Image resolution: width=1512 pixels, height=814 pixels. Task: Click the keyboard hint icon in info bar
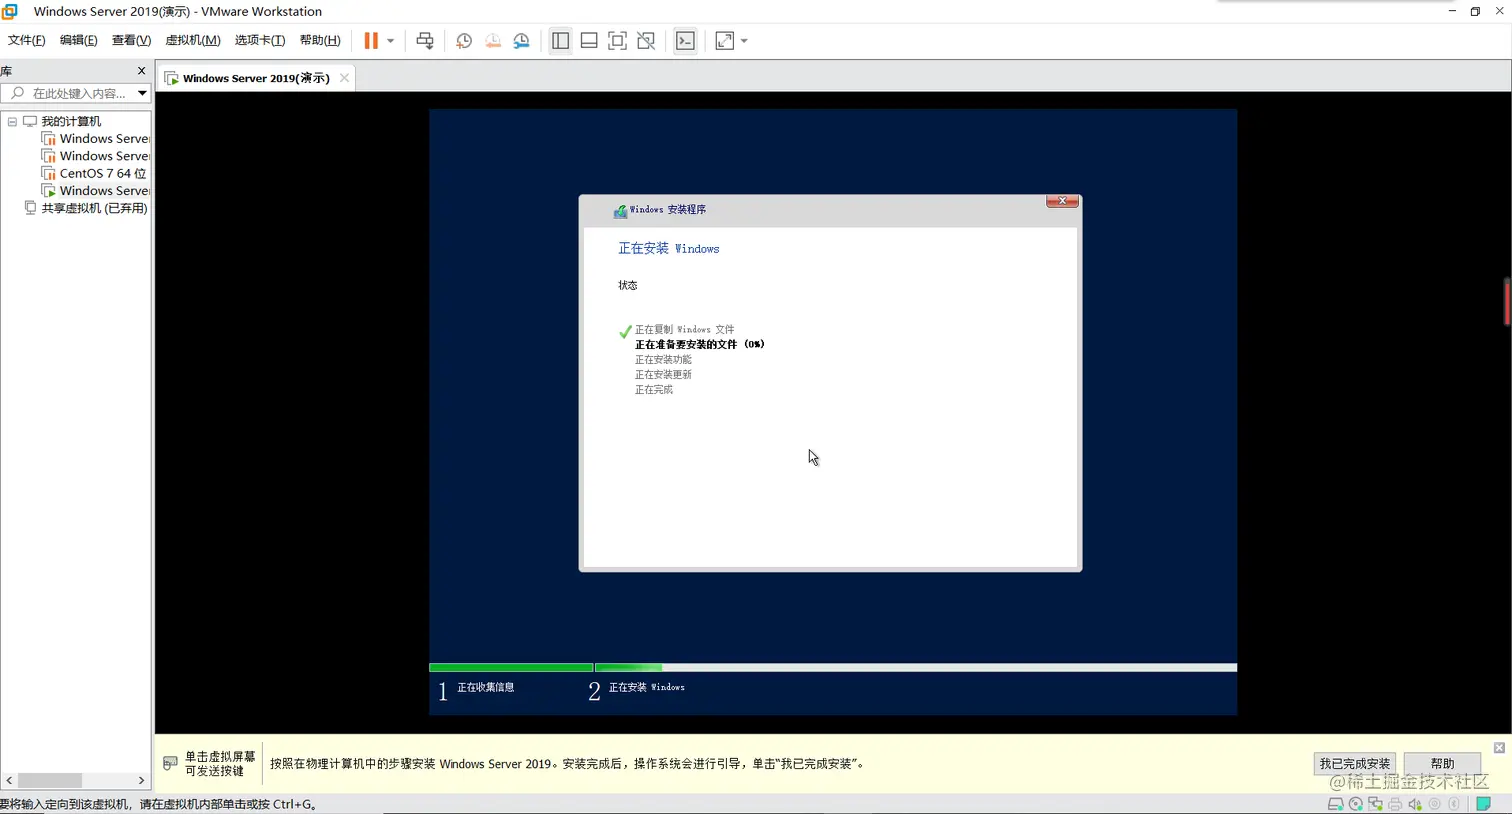coord(170,764)
